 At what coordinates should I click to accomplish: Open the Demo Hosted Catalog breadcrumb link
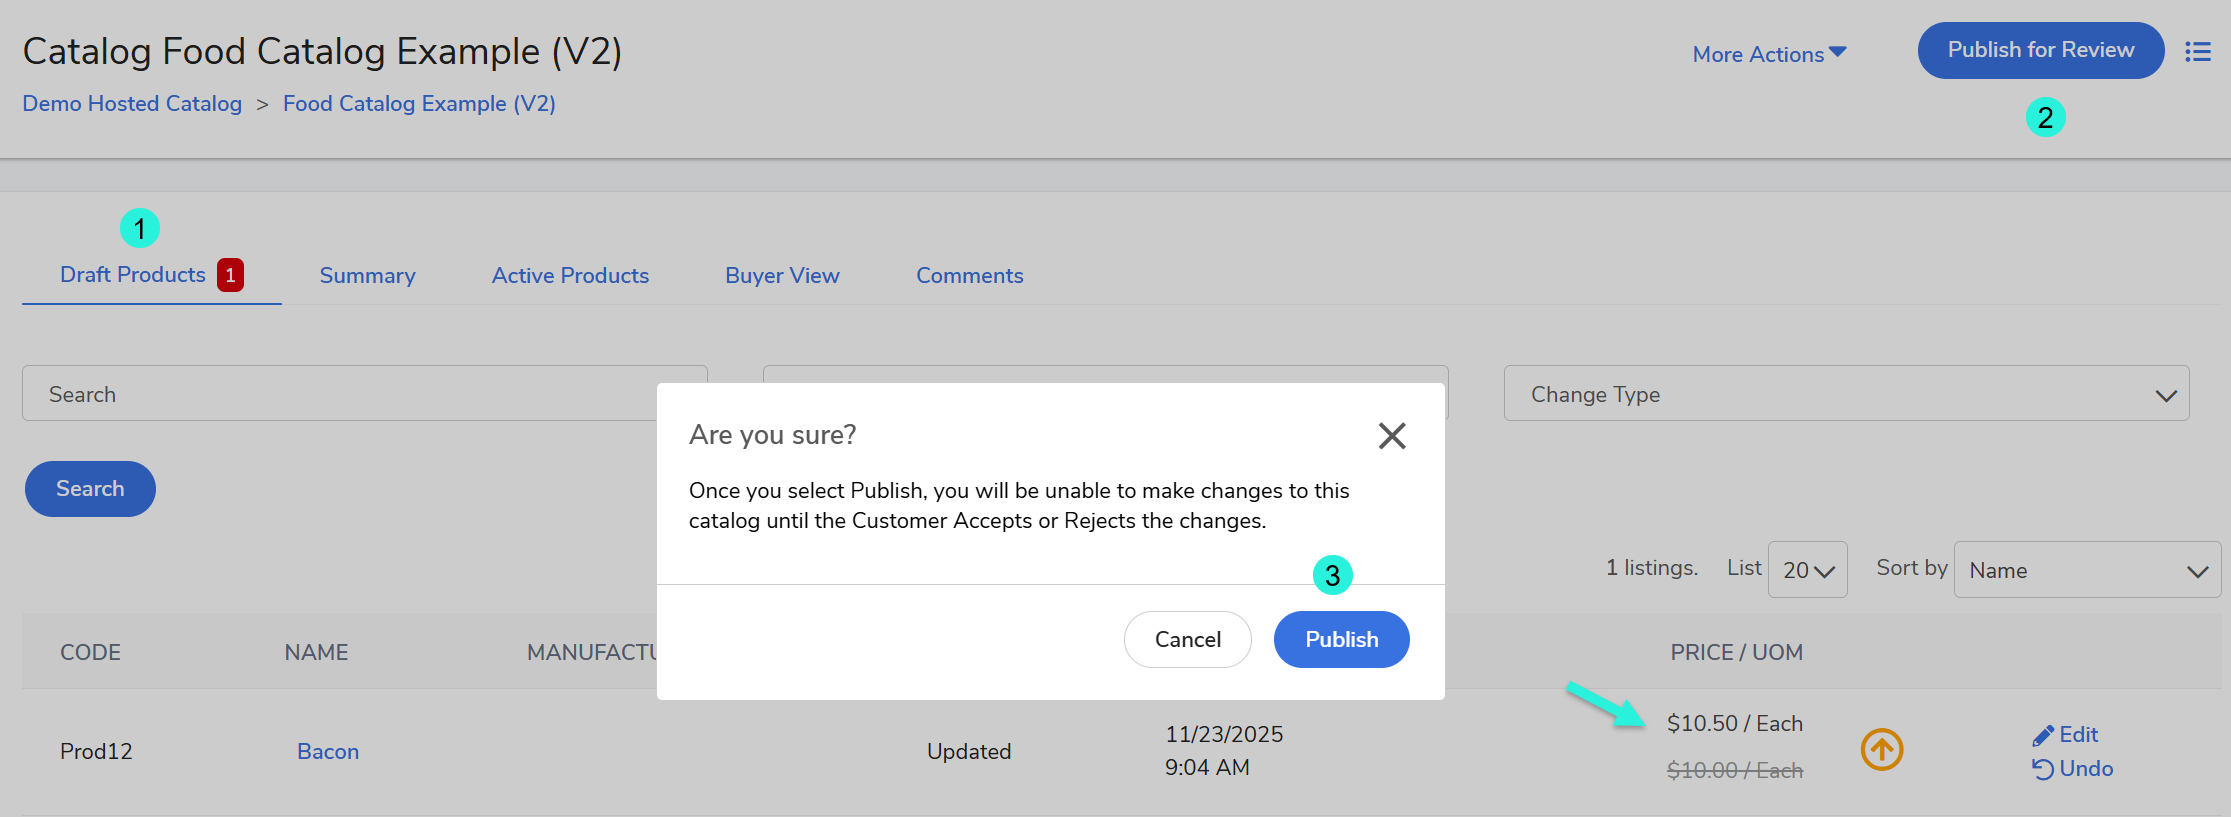132,104
